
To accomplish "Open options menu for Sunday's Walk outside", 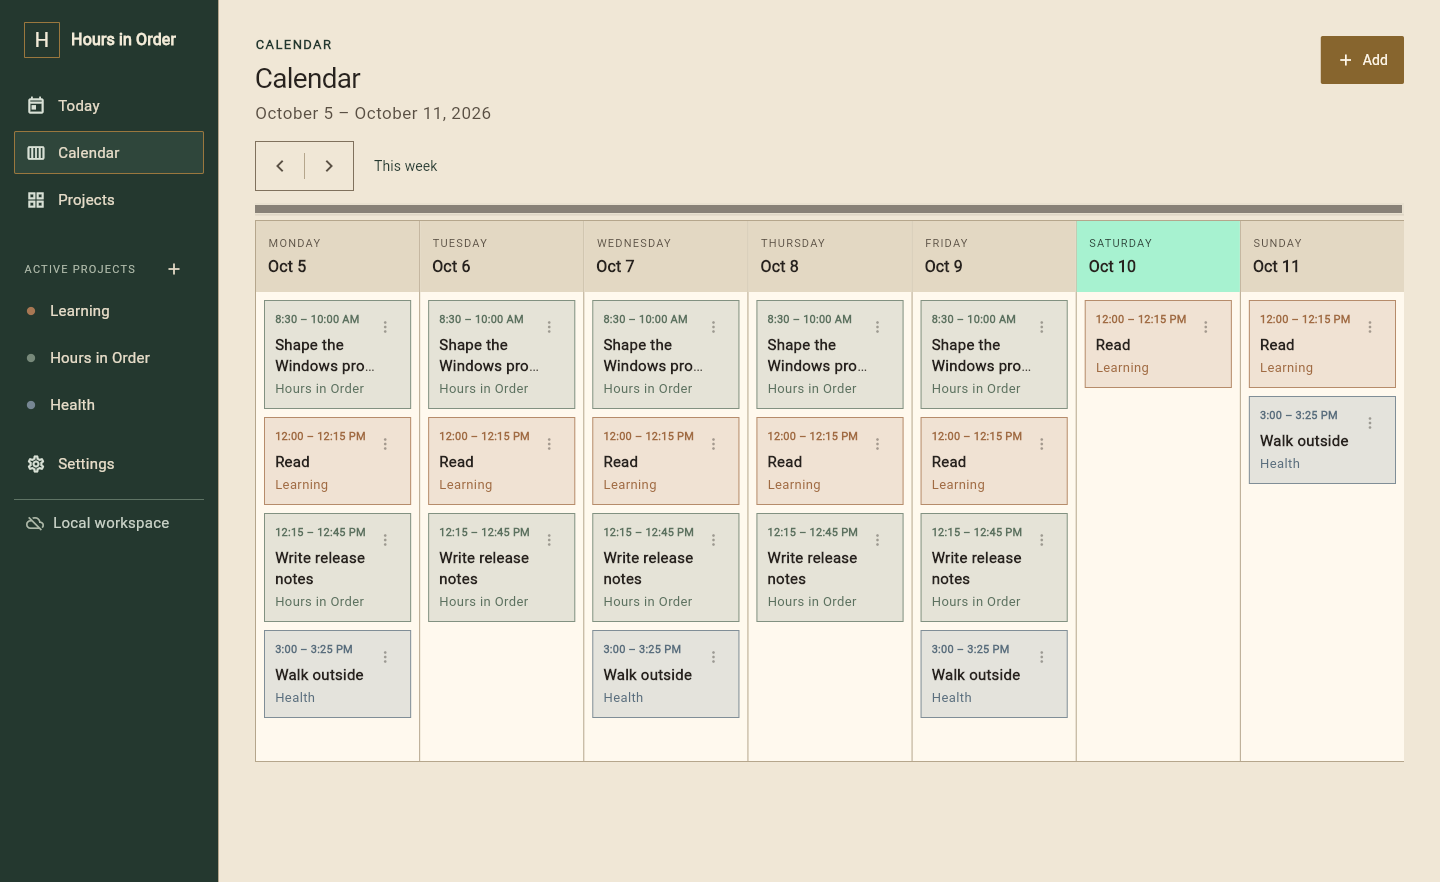I will pyautogui.click(x=1369, y=423).
